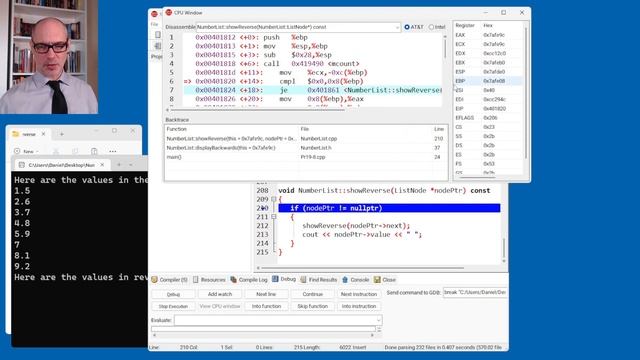Screen dimensions: 640x360
Task: Select the displayBackwards backtrace row
Action: point(305,148)
